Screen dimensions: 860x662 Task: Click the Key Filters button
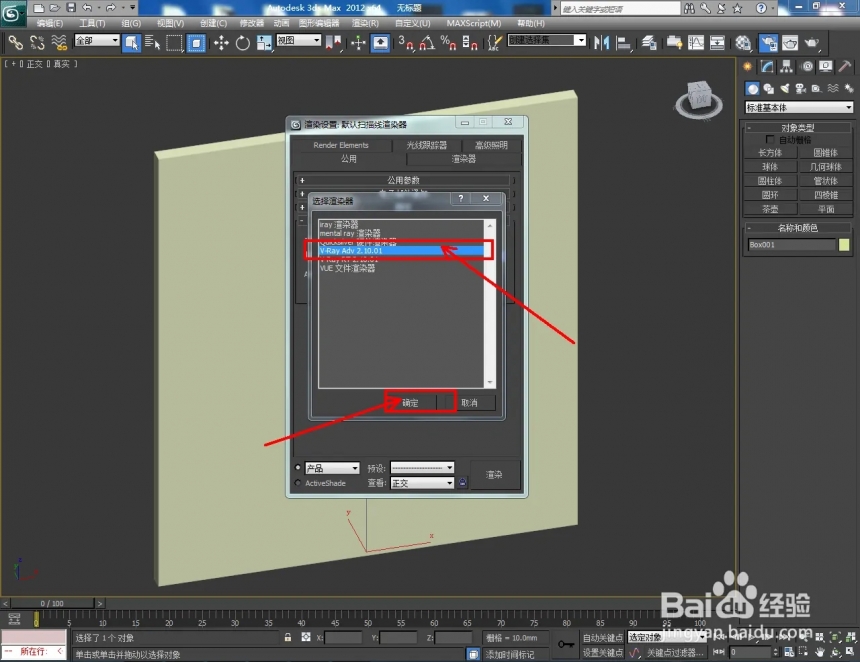click(x=674, y=652)
